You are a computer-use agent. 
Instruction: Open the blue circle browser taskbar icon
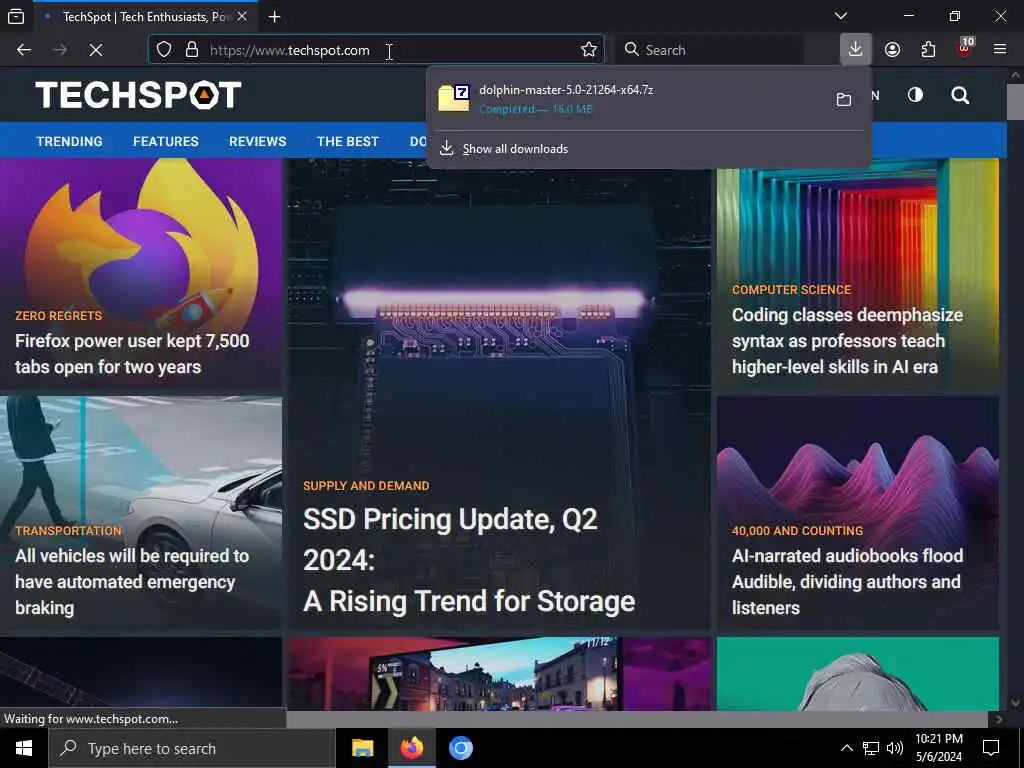[460, 748]
